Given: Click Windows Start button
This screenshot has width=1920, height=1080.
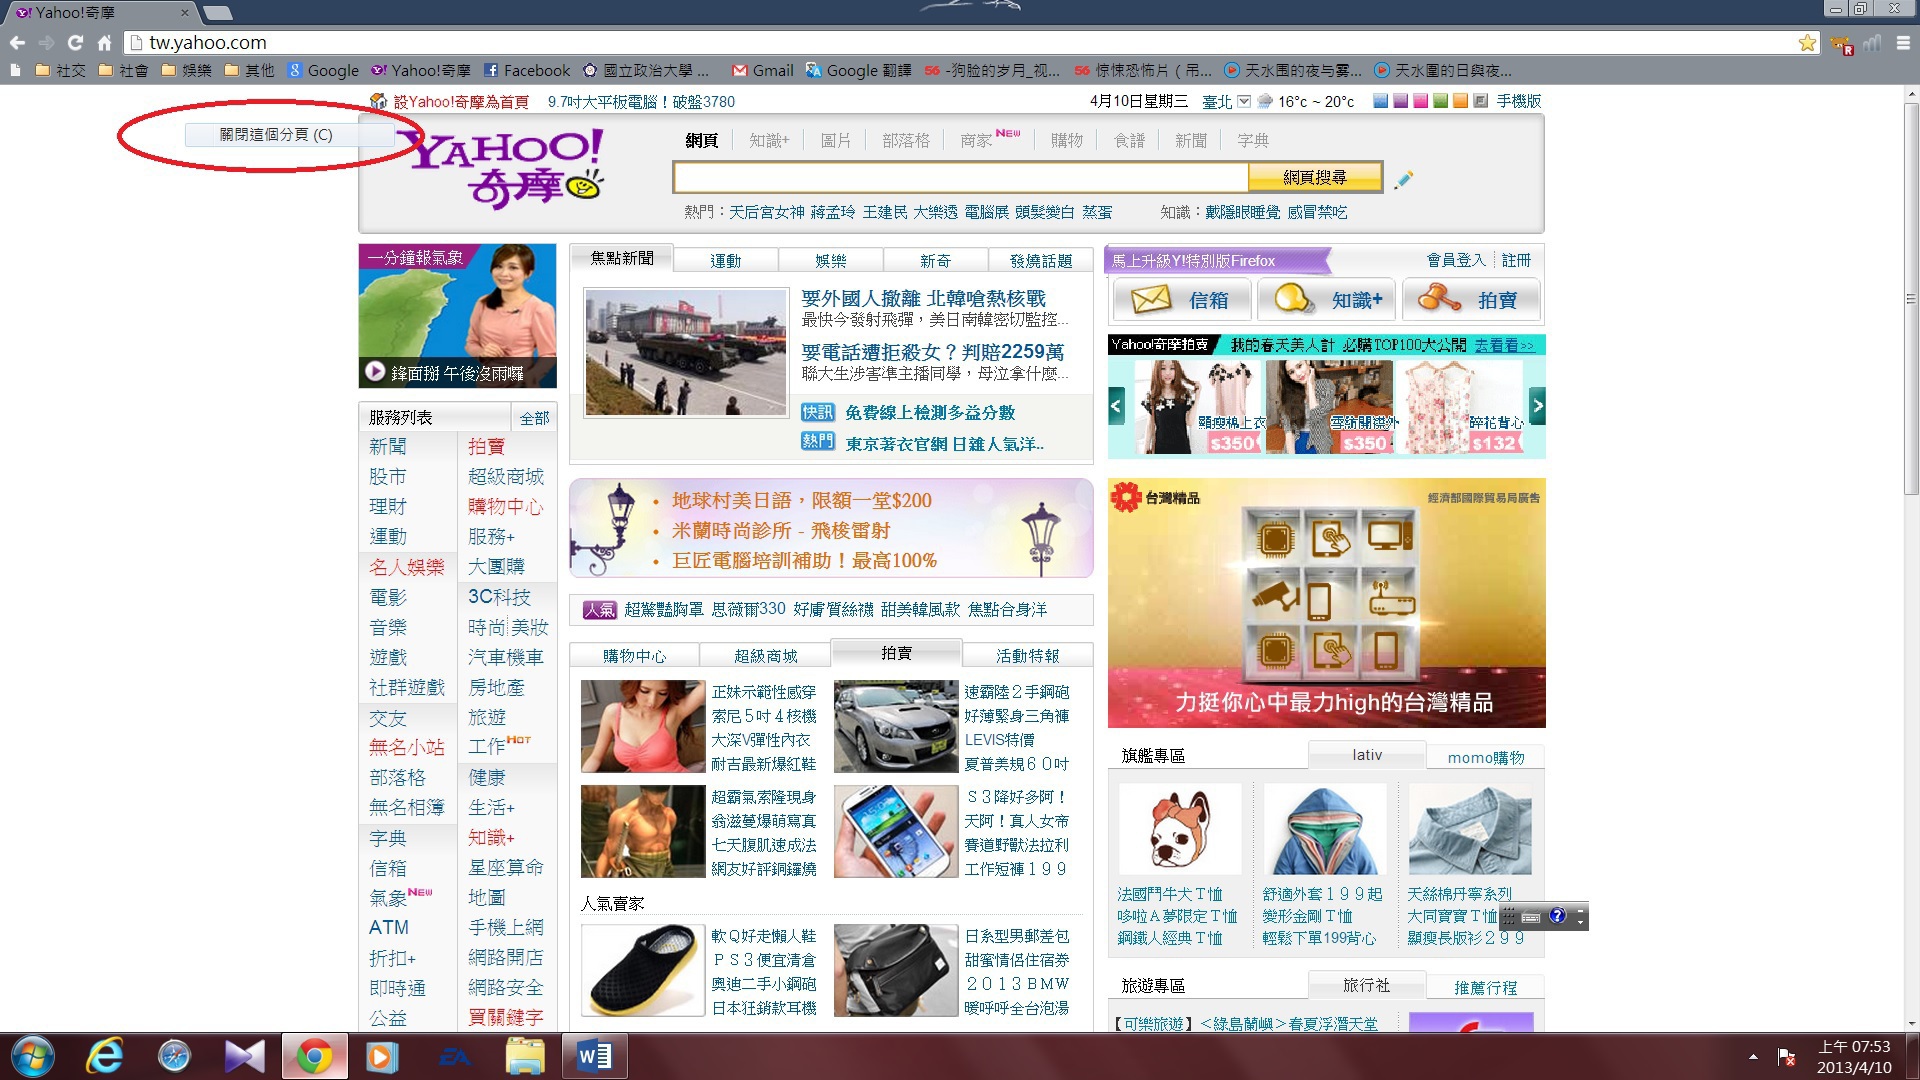Looking at the screenshot, I should 32,1056.
